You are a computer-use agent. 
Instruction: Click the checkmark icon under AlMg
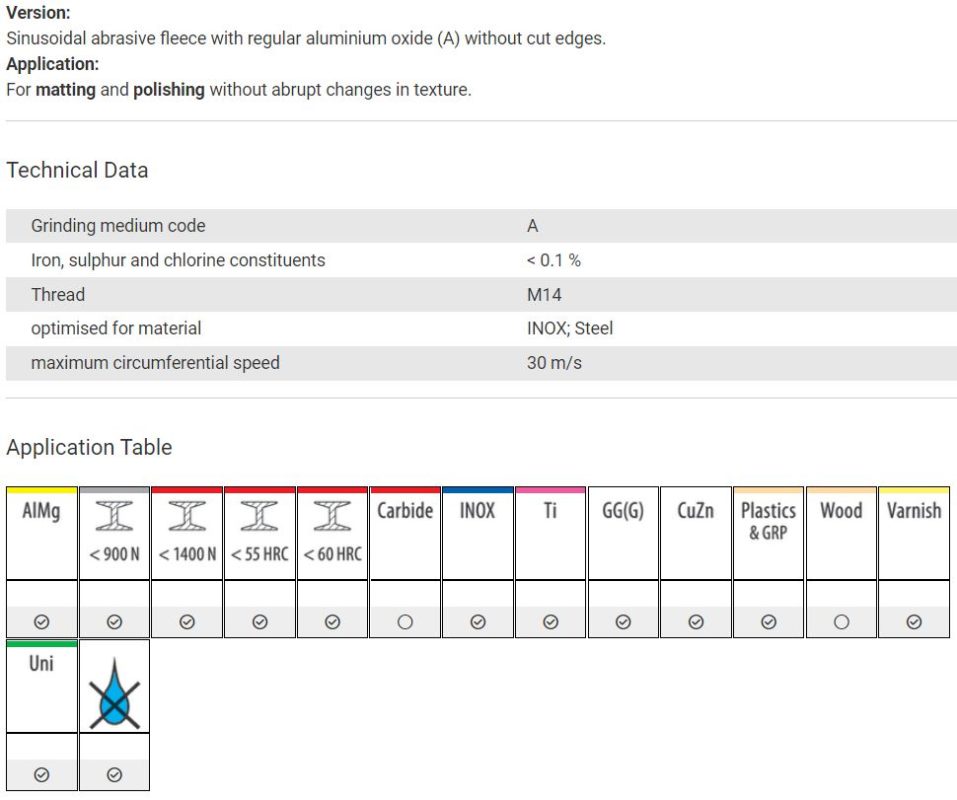coord(42,622)
